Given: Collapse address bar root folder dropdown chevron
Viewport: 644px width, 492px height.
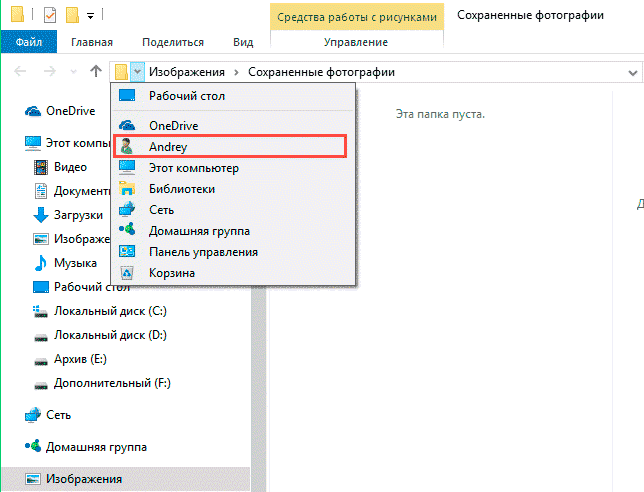Looking at the screenshot, I should 137,72.
